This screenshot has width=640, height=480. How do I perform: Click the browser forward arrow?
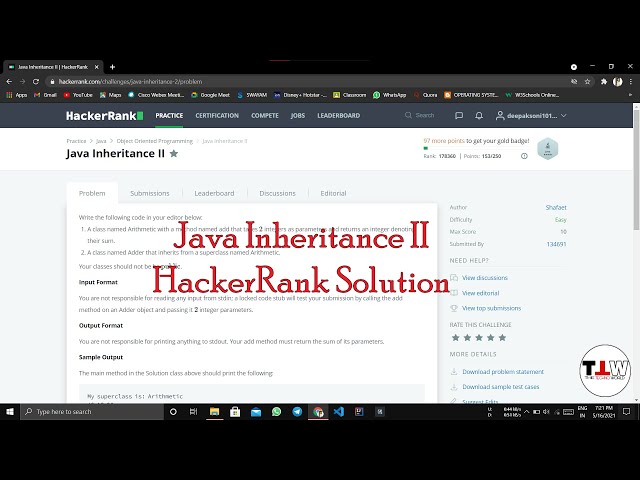tap(22, 82)
